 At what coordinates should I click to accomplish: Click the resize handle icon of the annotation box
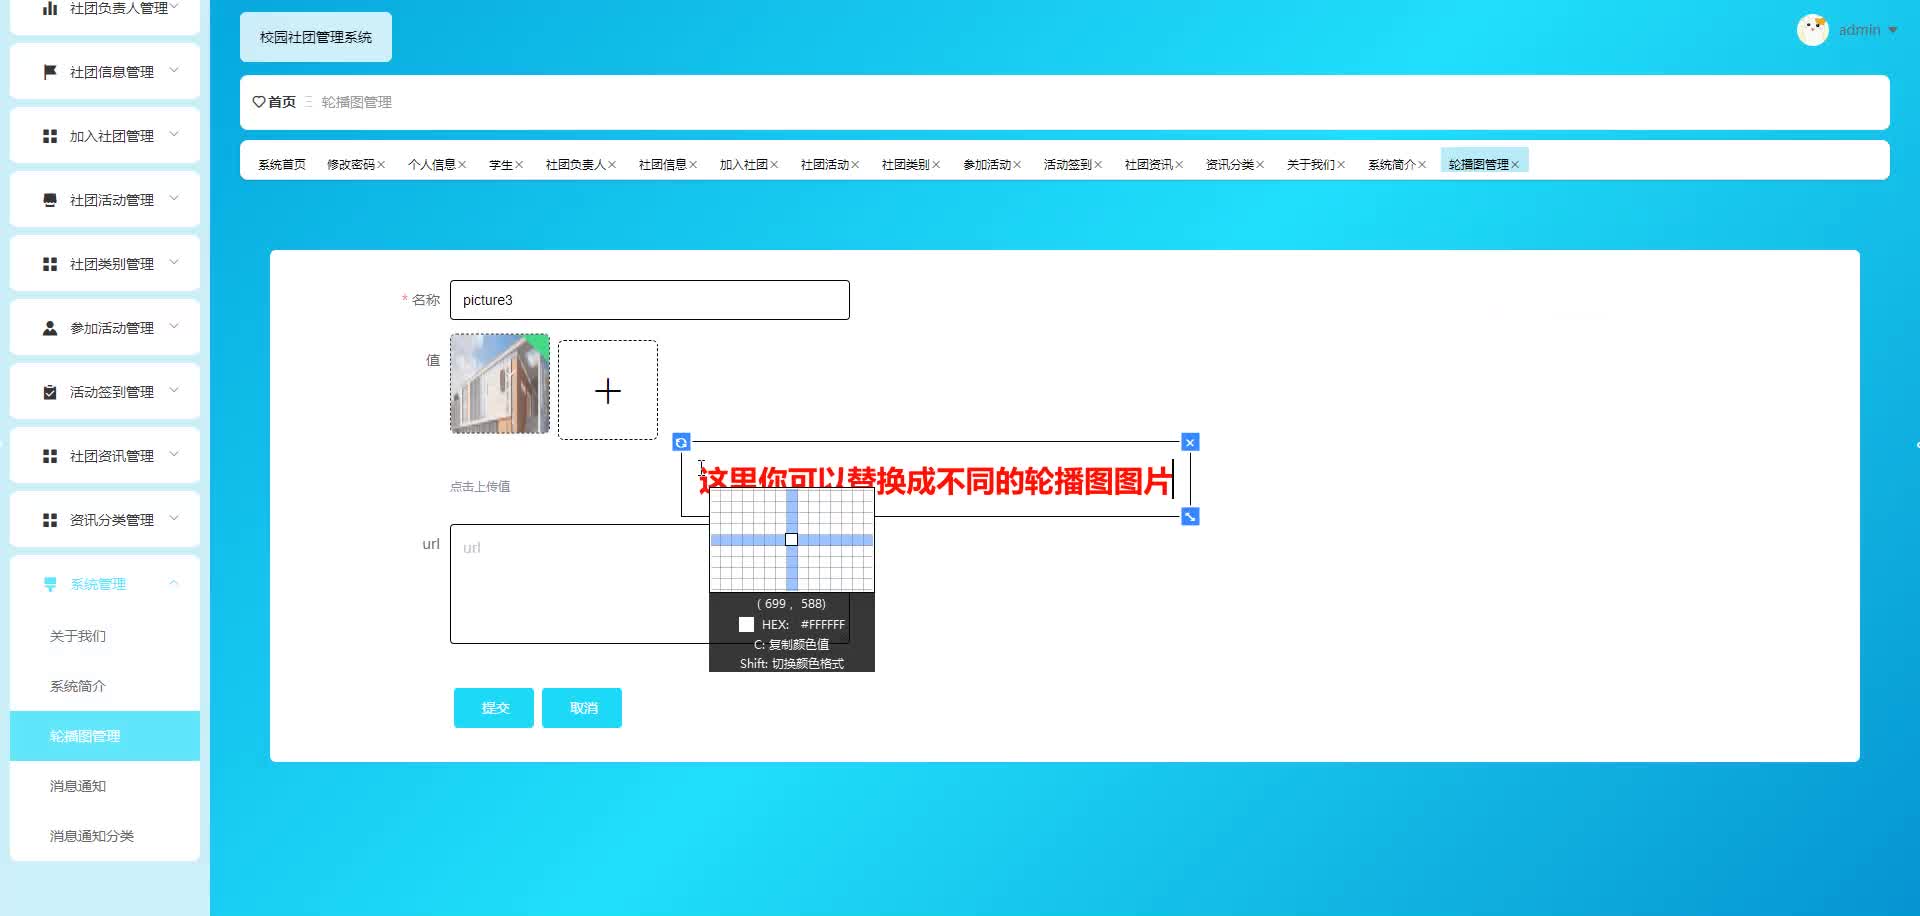pyautogui.click(x=1190, y=516)
